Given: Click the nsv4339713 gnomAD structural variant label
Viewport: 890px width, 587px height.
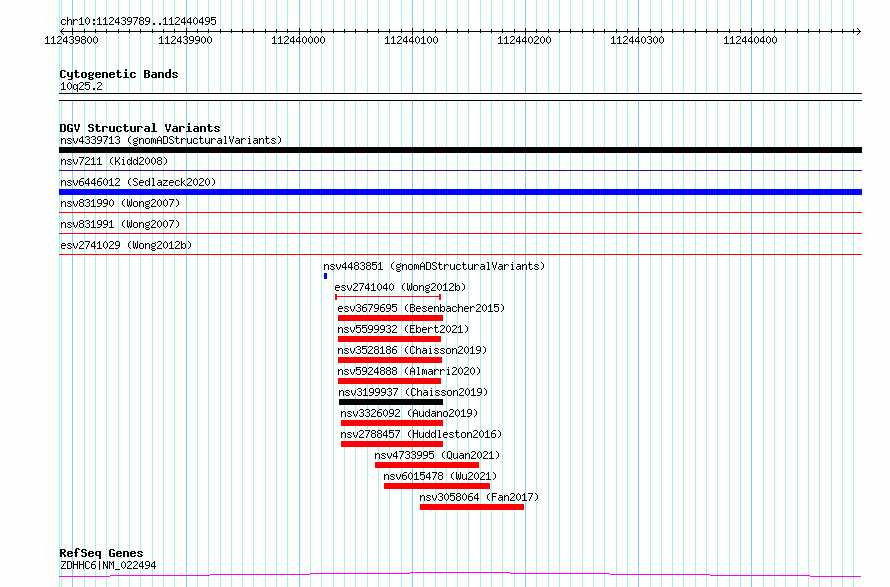Looking at the screenshot, I should click(x=170, y=140).
